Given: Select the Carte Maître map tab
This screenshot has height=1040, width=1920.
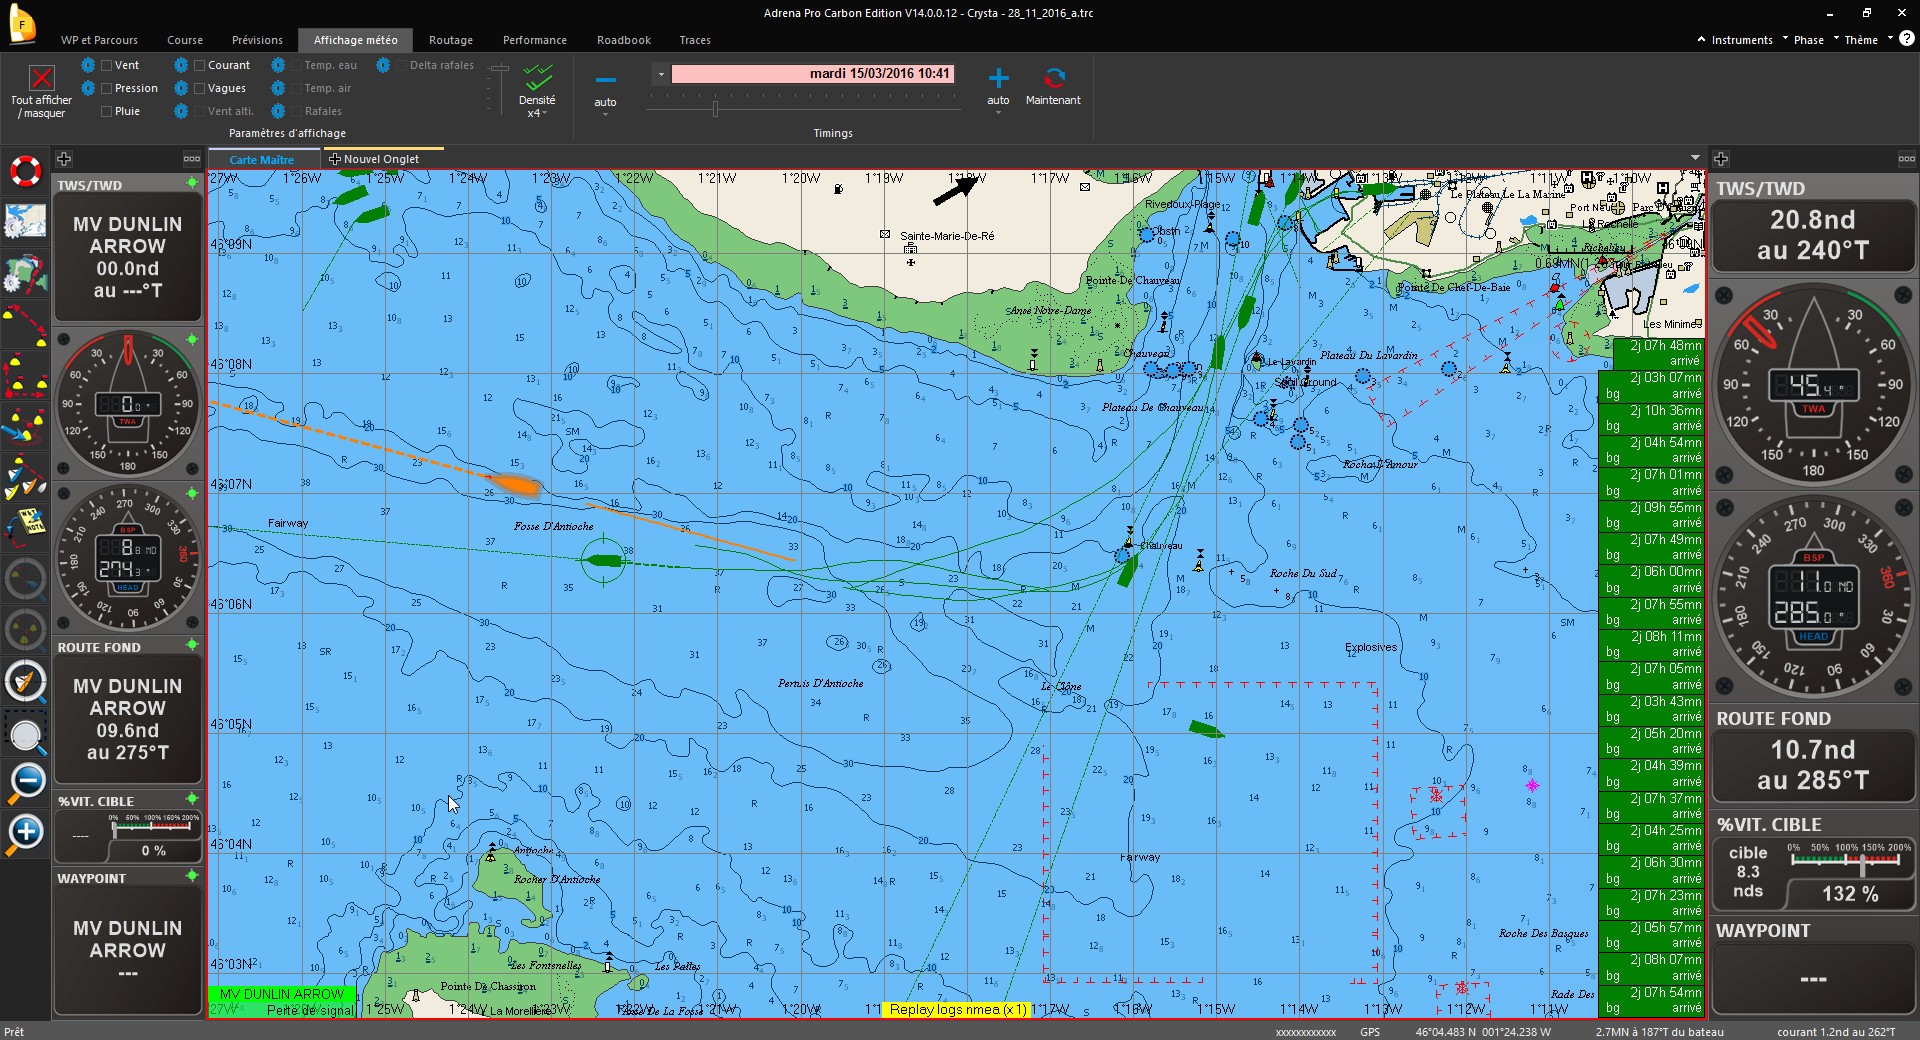Looking at the screenshot, I should click(x=262, y=160).
